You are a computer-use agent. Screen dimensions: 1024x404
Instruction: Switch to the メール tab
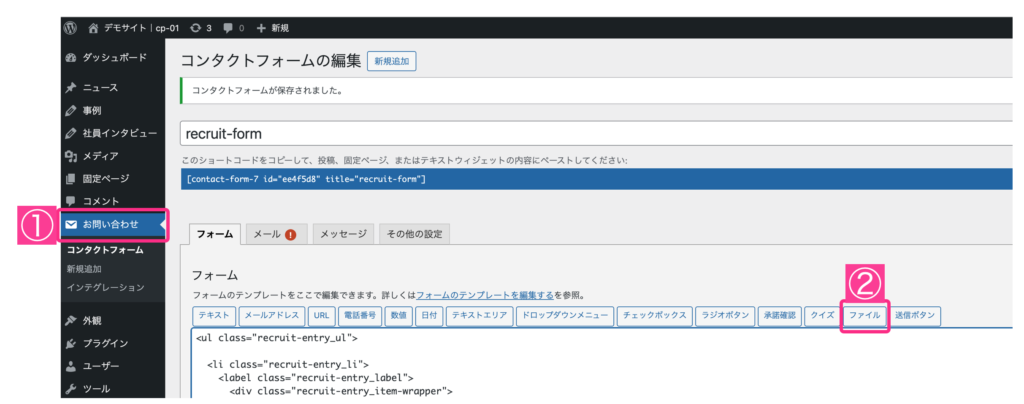tap(274, 234)
